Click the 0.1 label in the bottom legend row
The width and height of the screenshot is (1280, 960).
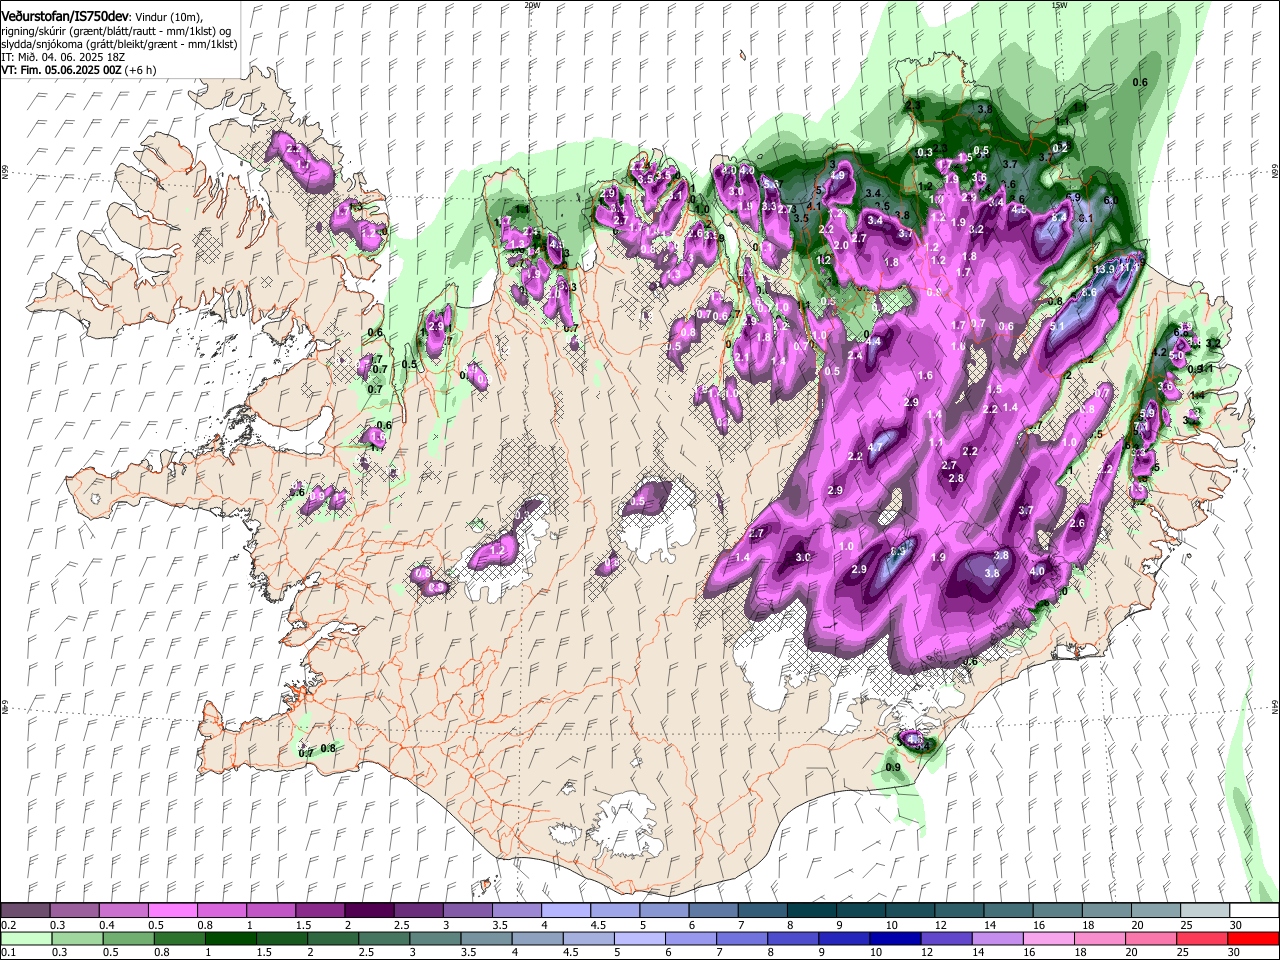click(7, 951)
